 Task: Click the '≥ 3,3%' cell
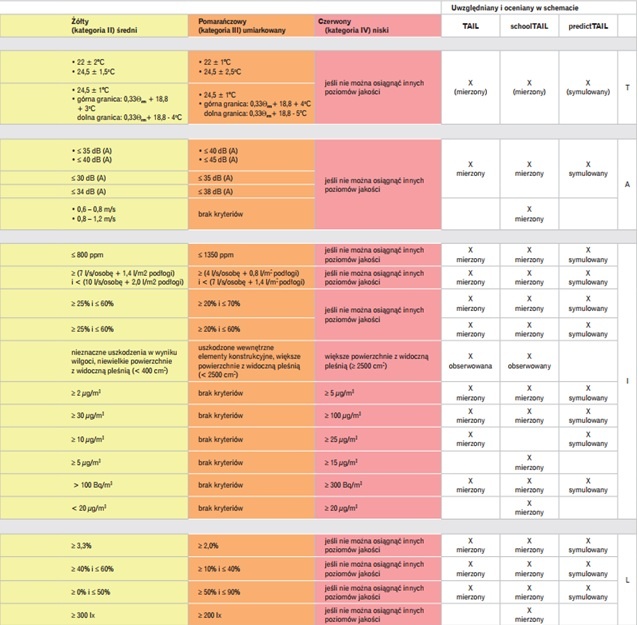[94, 546]
